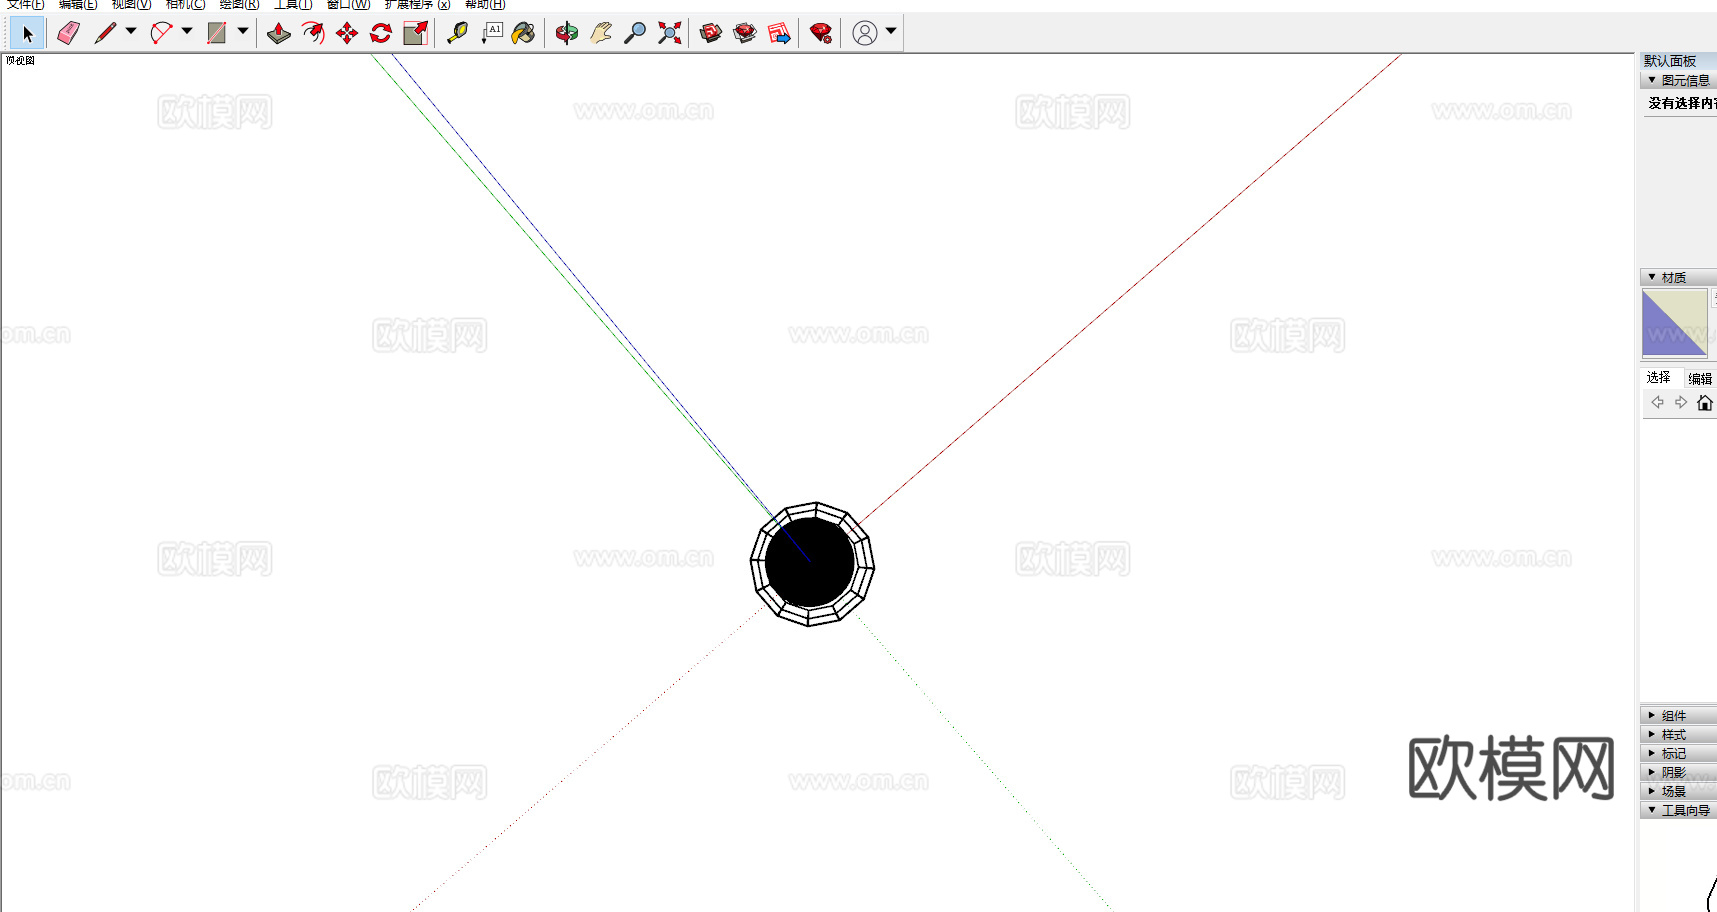The image size is (1717, 912).
Task: Click the 默认面板 tray title
Action: click(x=1670, y=61)
